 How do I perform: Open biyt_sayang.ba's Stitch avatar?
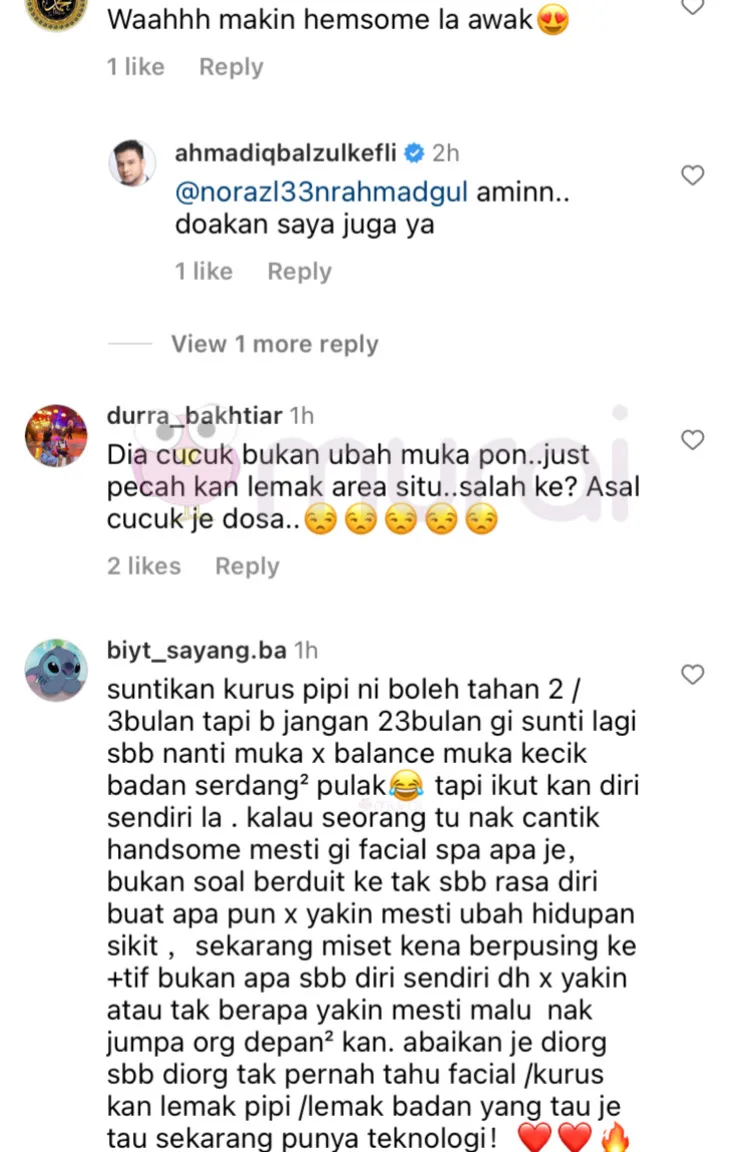(x=57, y=670)
